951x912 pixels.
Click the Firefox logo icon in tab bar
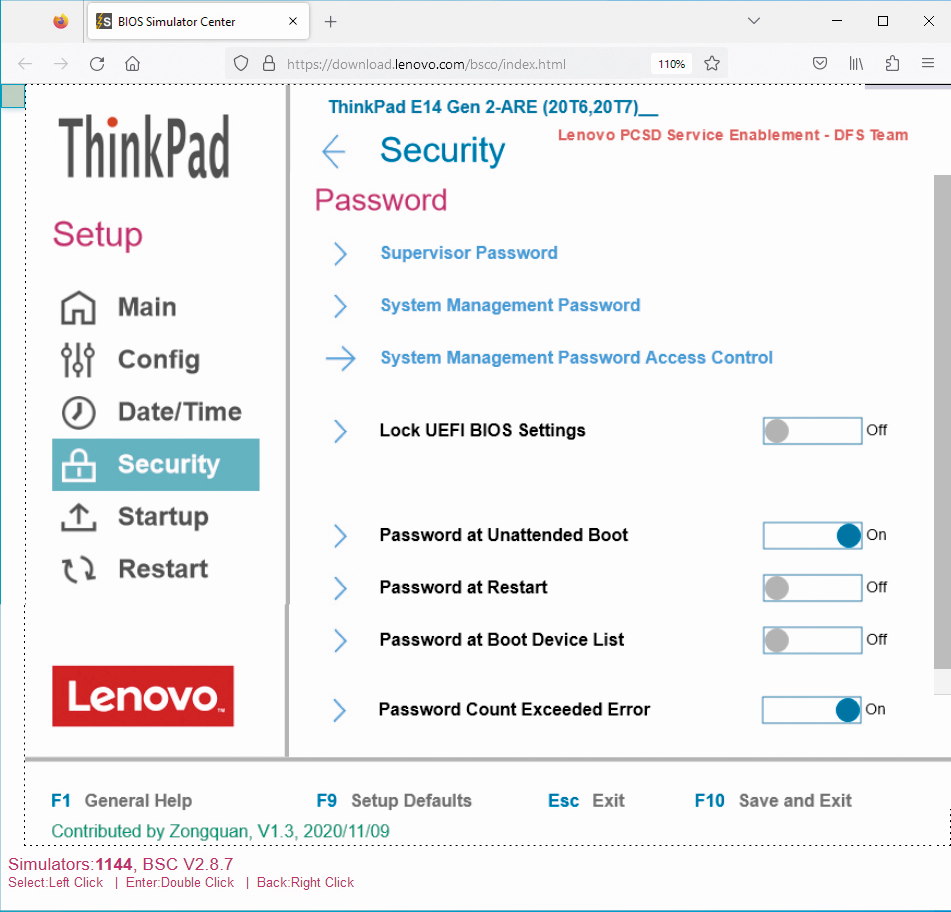[61, 21]
